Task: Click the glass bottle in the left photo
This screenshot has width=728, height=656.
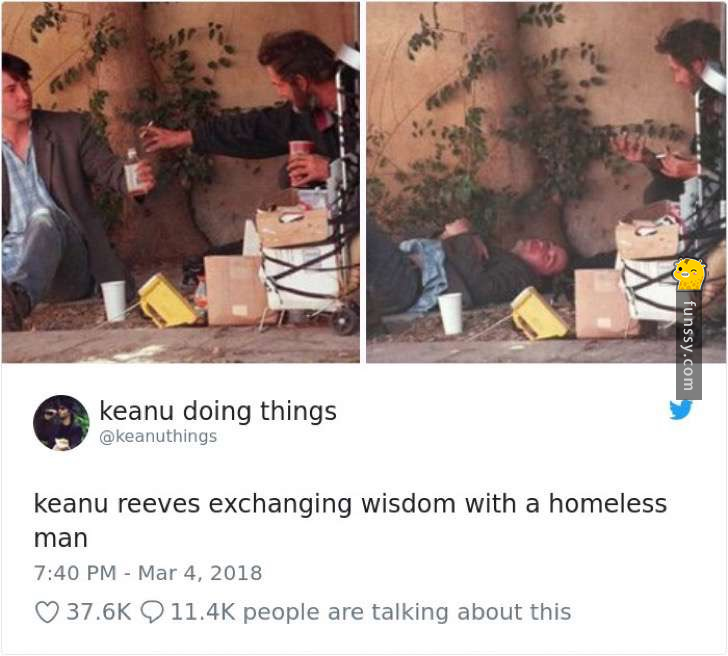Action: 134,171
